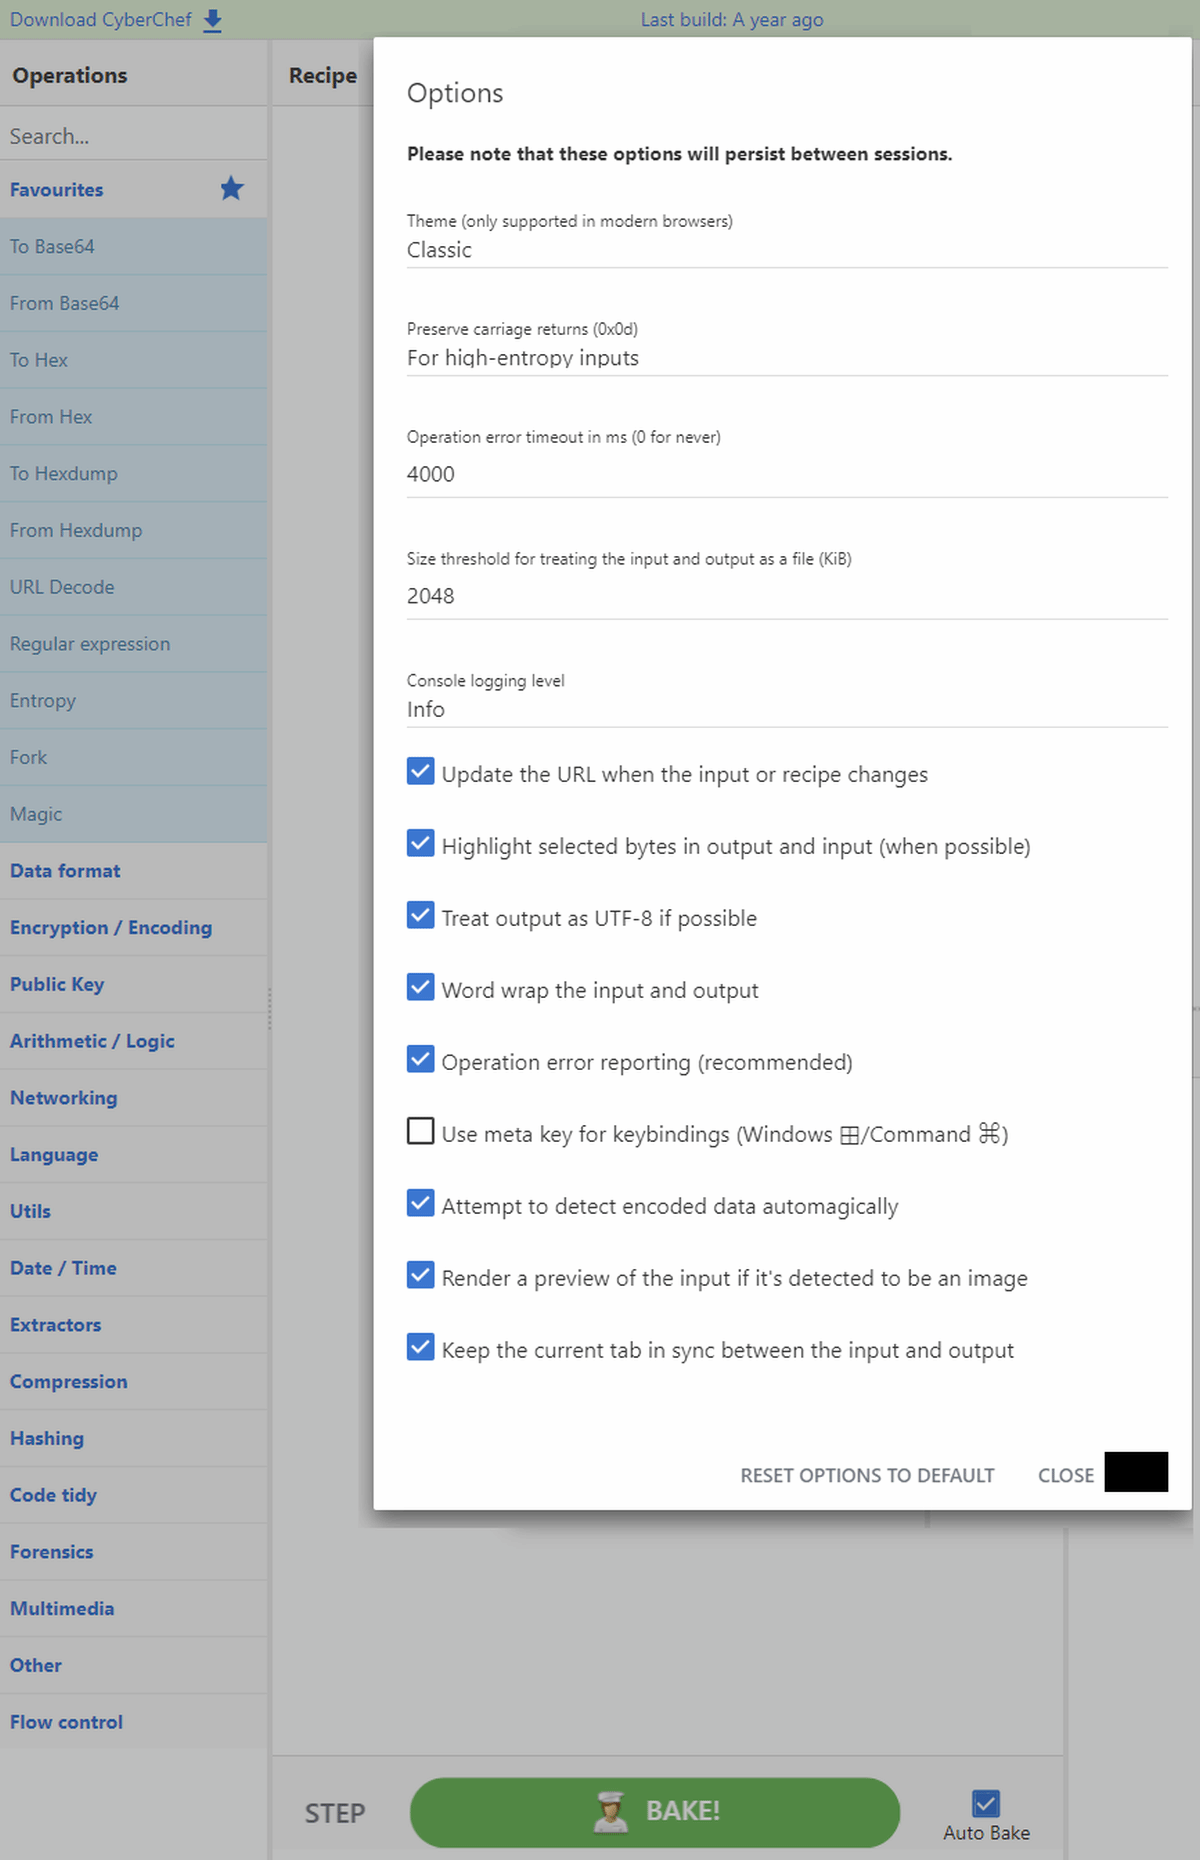This screenshot has width=1200, height=1860.
Task: Select the Magic operation
Action: pyautogui.click(x=36, y=814)
